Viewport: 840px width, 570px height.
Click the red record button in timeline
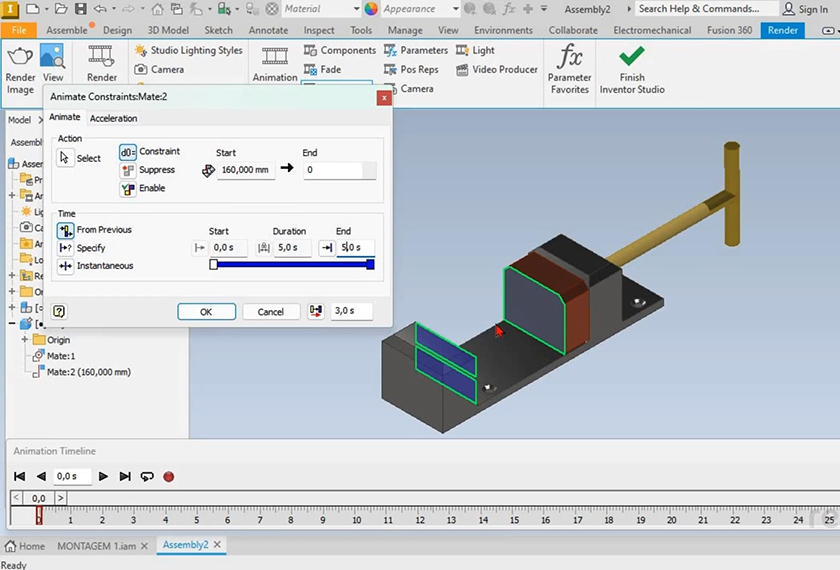[168, 477]
